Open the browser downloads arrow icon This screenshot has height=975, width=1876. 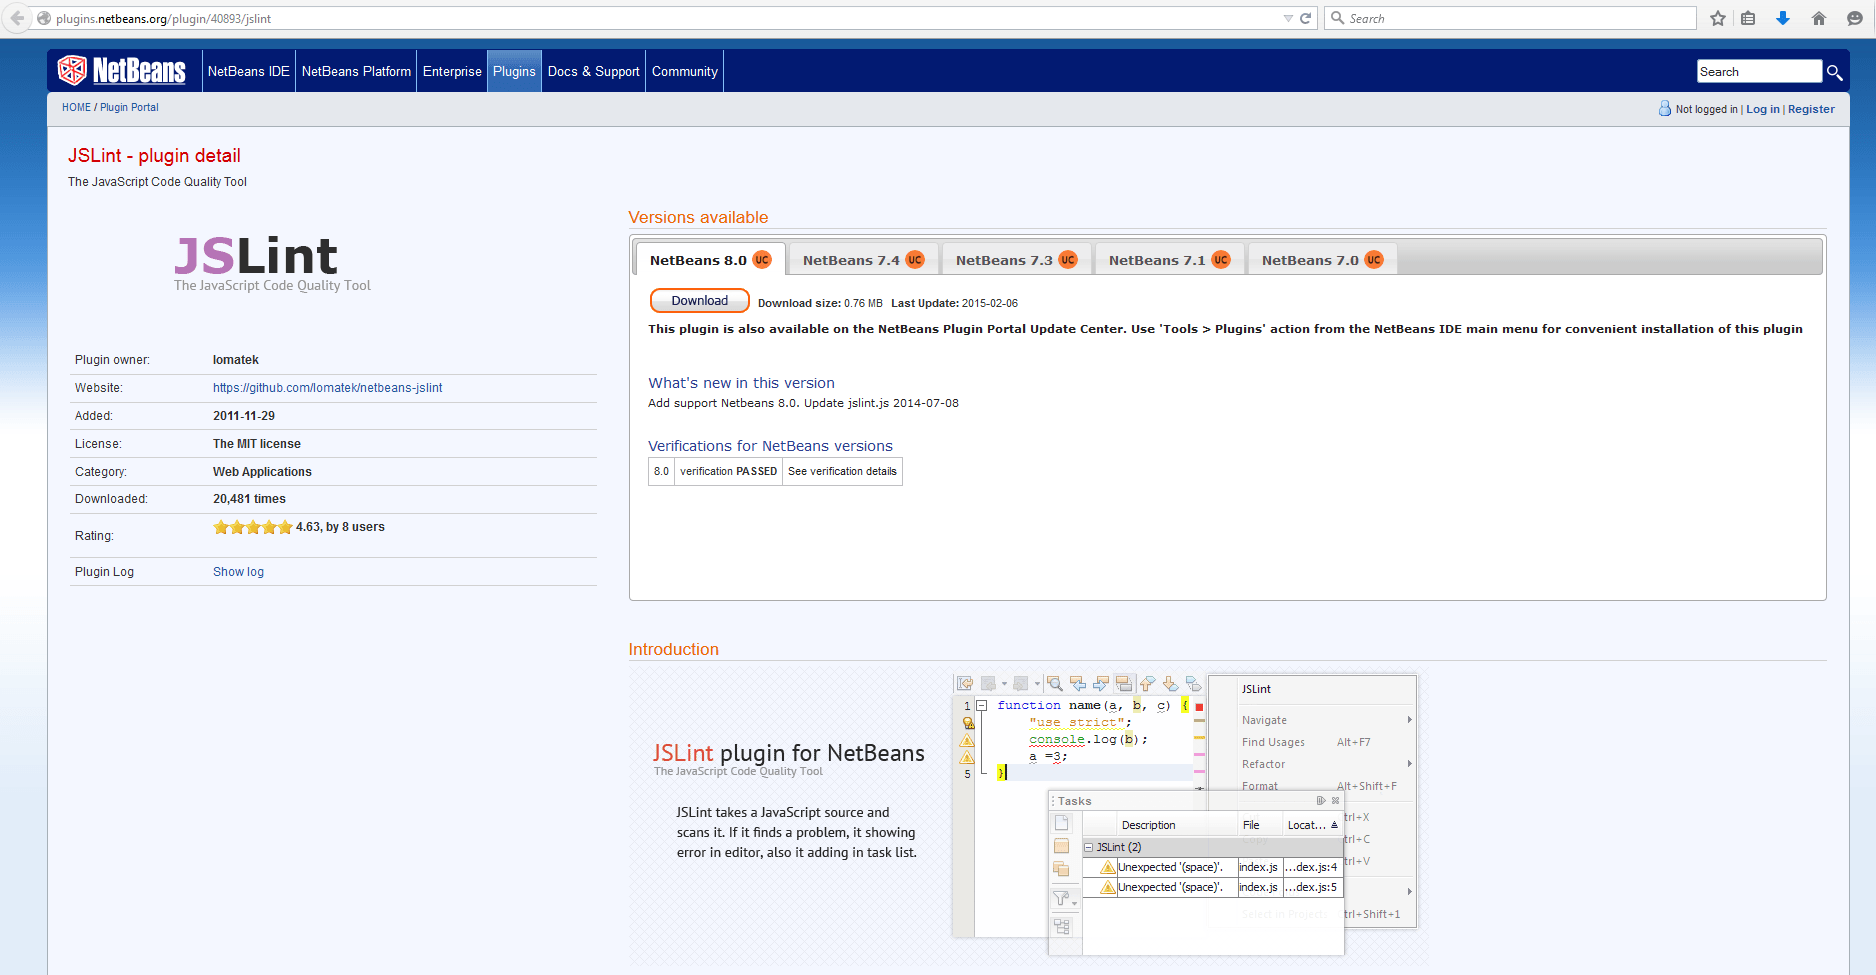point(1782,18)
